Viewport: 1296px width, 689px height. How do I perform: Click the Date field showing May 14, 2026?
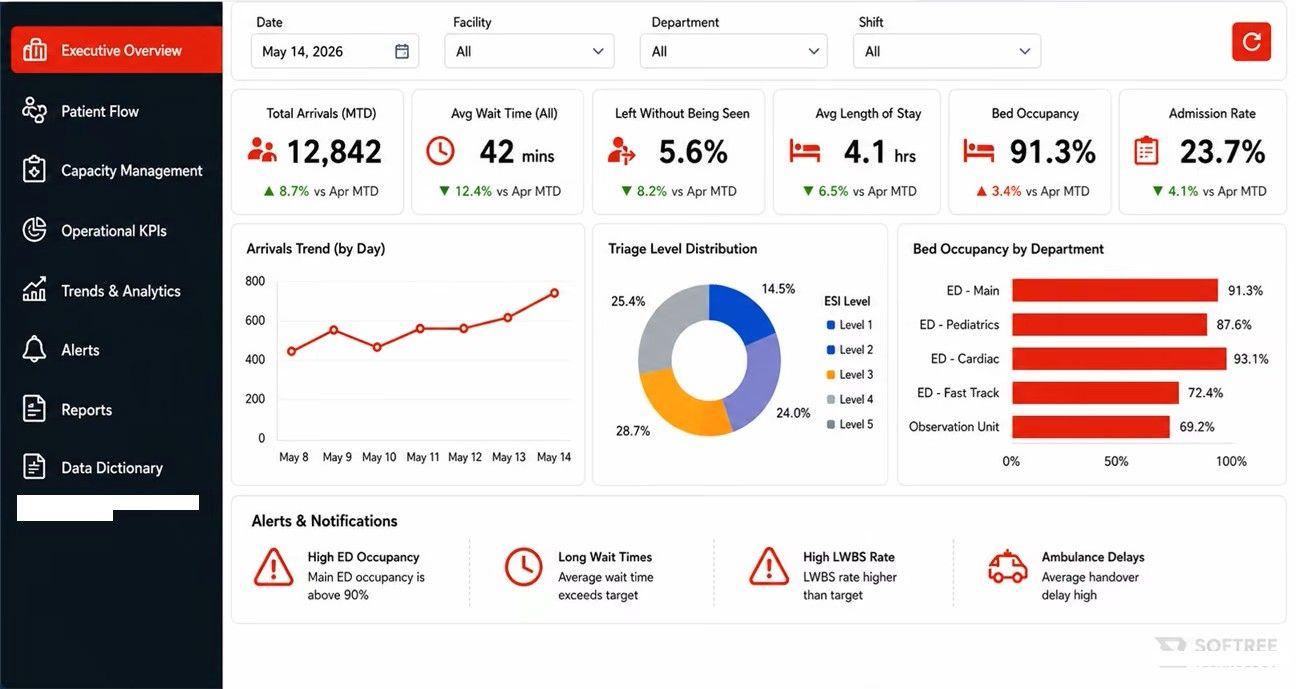[x=335, y=51]
